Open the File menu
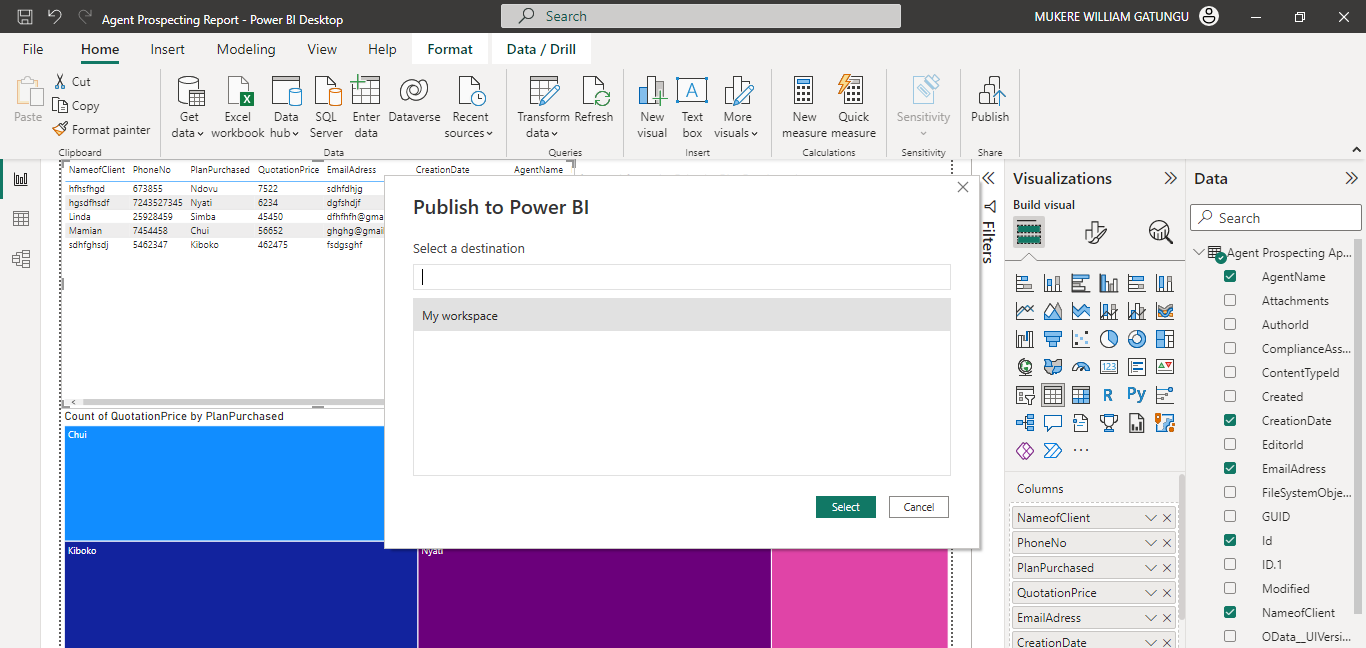 (33, 49)
